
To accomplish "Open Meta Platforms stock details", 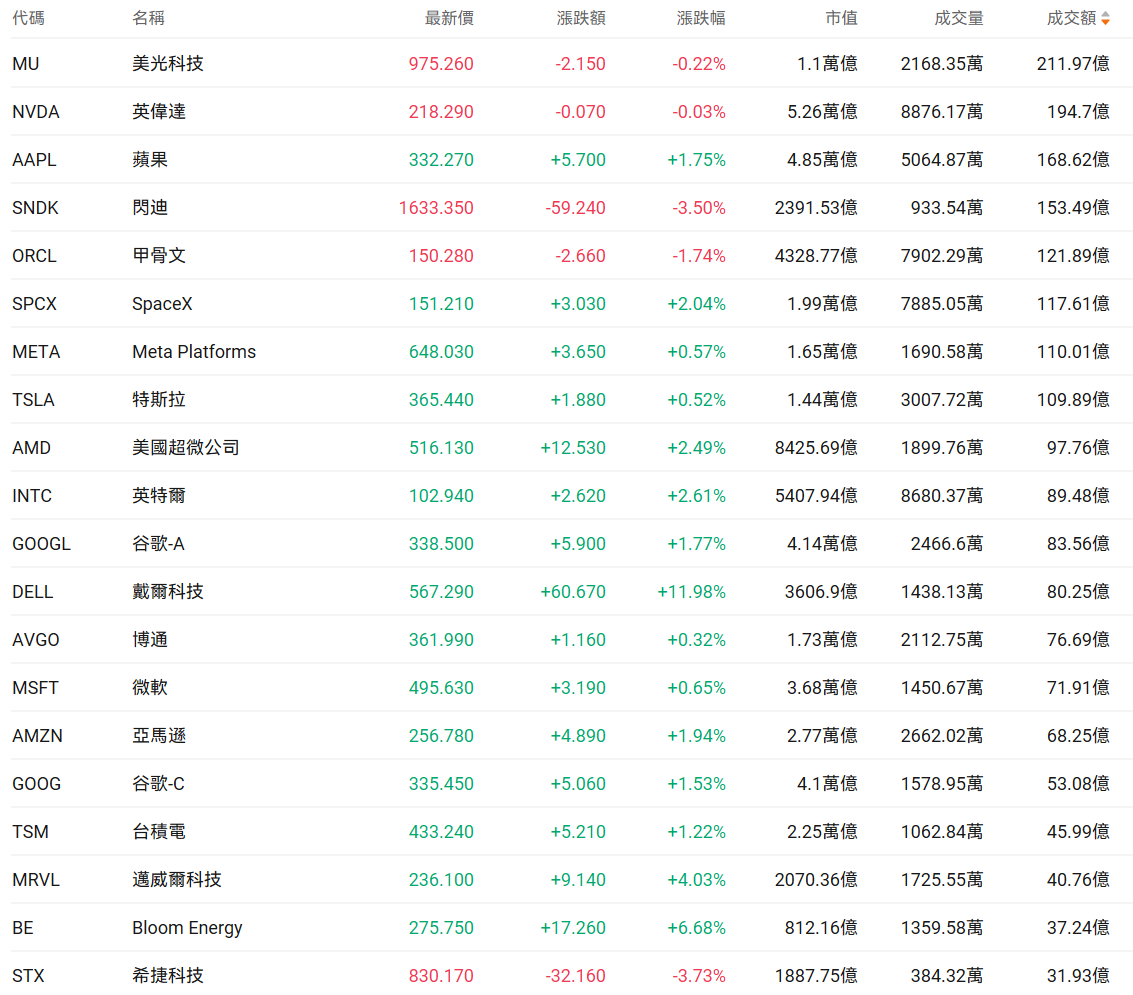I will click(x=194, y=351).
